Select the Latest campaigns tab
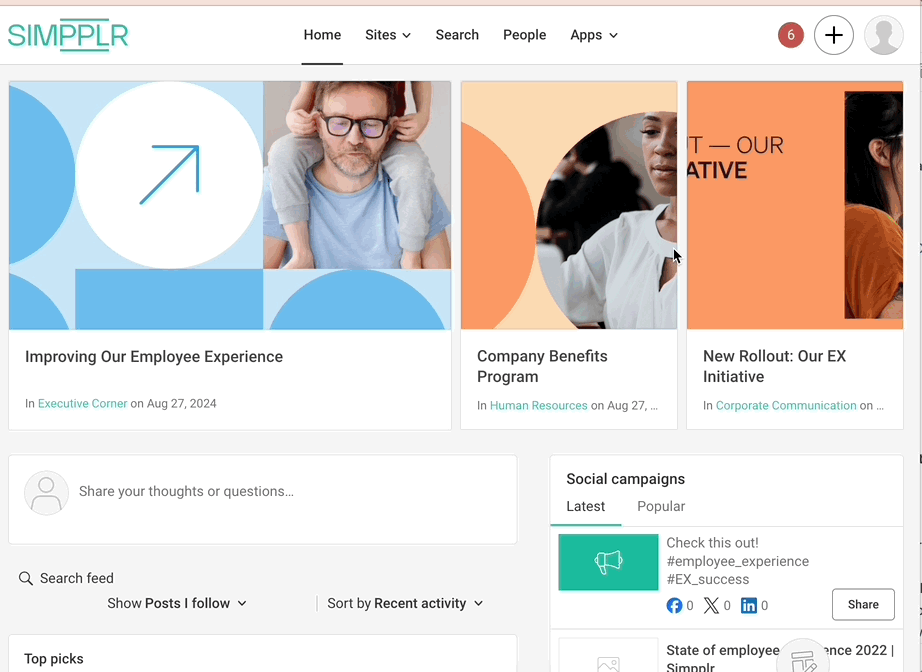This screenshot has width=922, height=672. click(585, 506)
